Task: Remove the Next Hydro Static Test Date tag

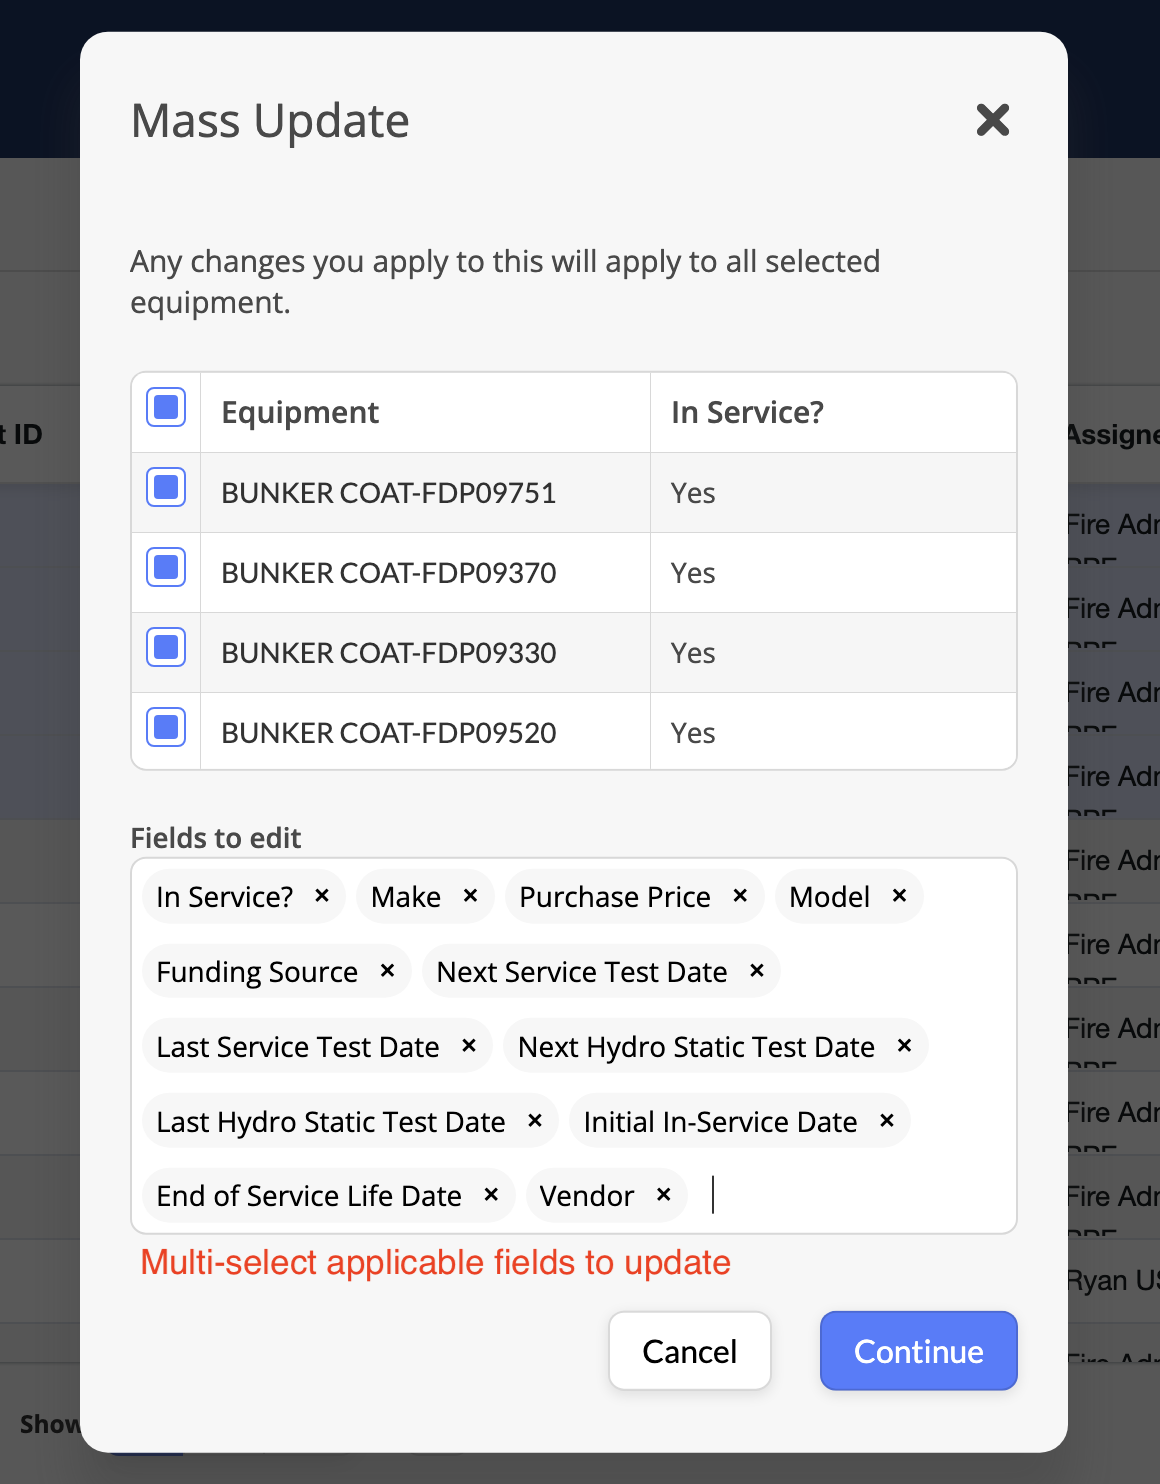Action: point(904,1046)
